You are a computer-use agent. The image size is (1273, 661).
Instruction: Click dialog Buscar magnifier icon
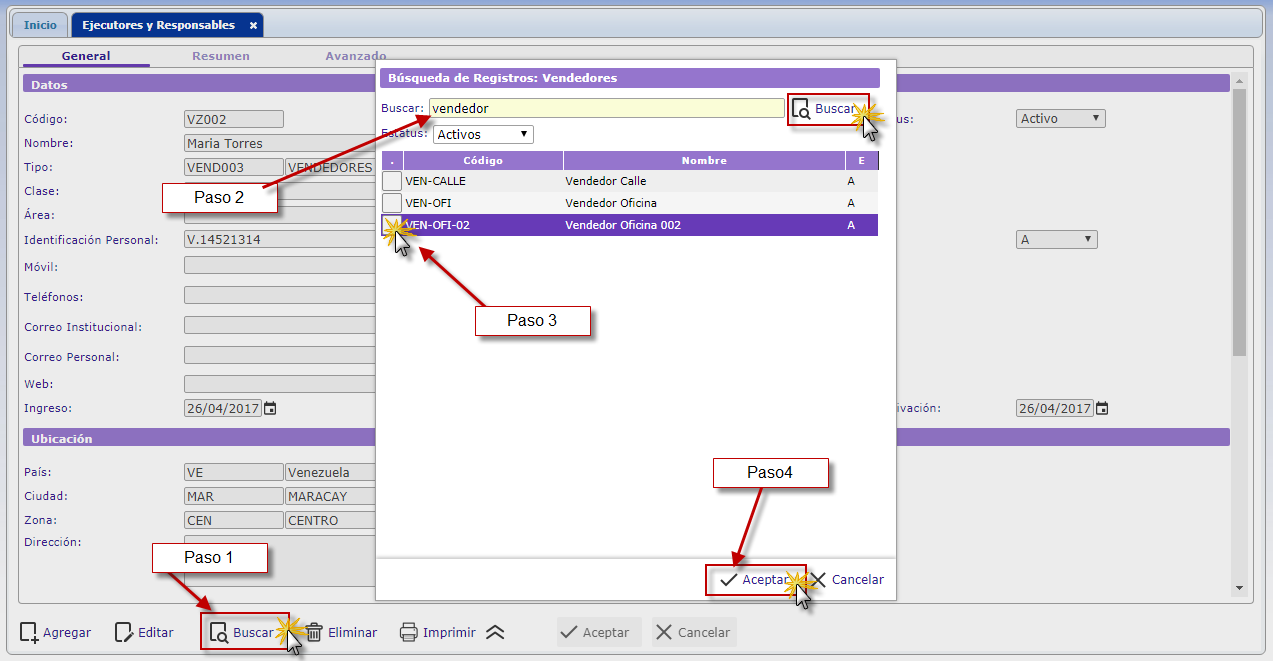[801, 109]
